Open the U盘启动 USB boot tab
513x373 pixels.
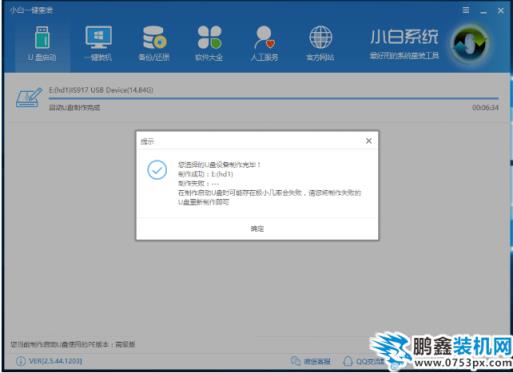pos(42,44)
